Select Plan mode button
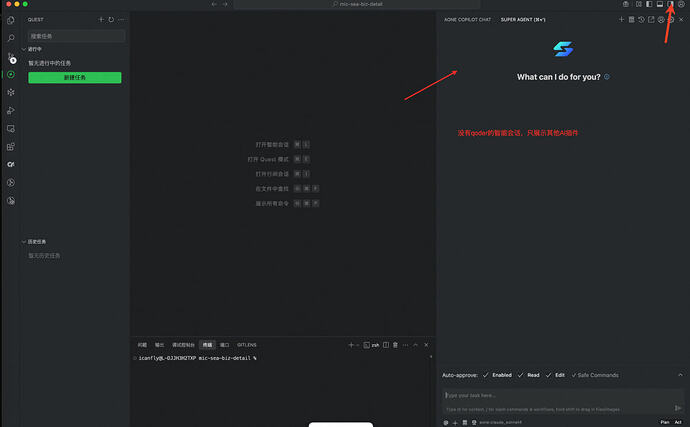The image size is (690, 427). [664, 422]
